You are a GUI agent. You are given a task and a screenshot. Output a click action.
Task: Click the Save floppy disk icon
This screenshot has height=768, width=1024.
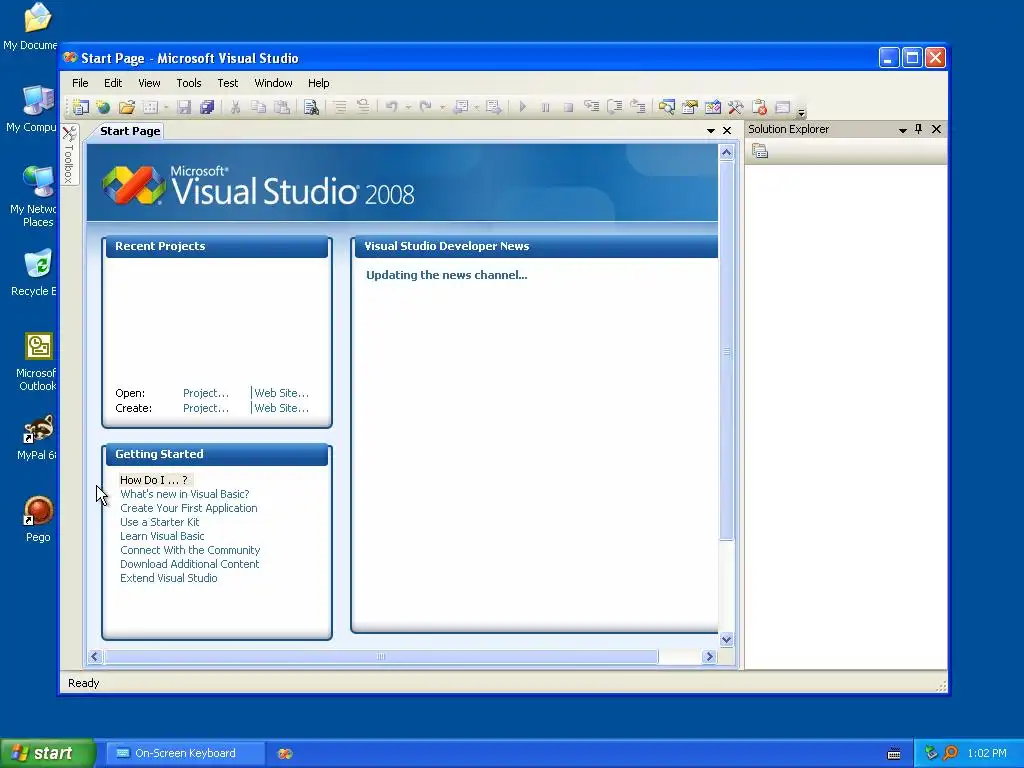coord(185,107)
